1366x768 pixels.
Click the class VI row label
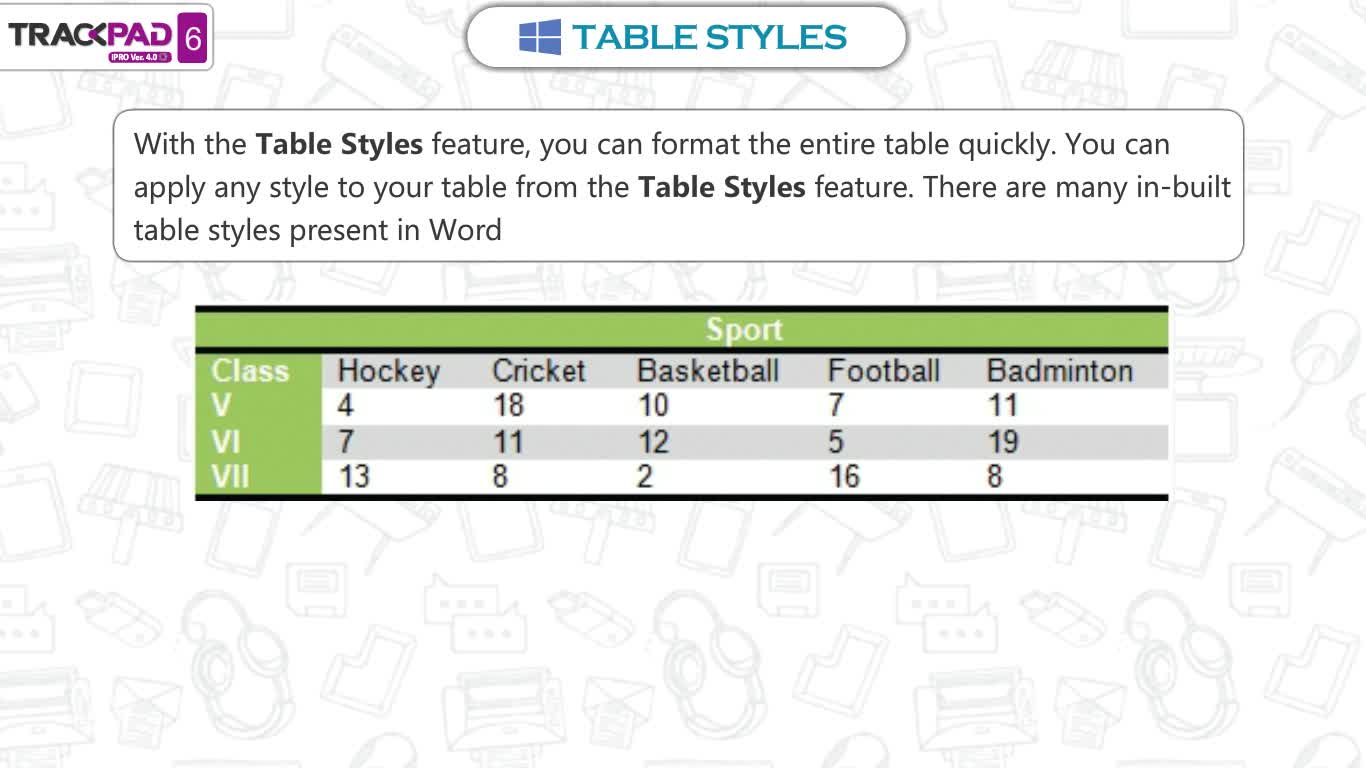tap(226, 442)
